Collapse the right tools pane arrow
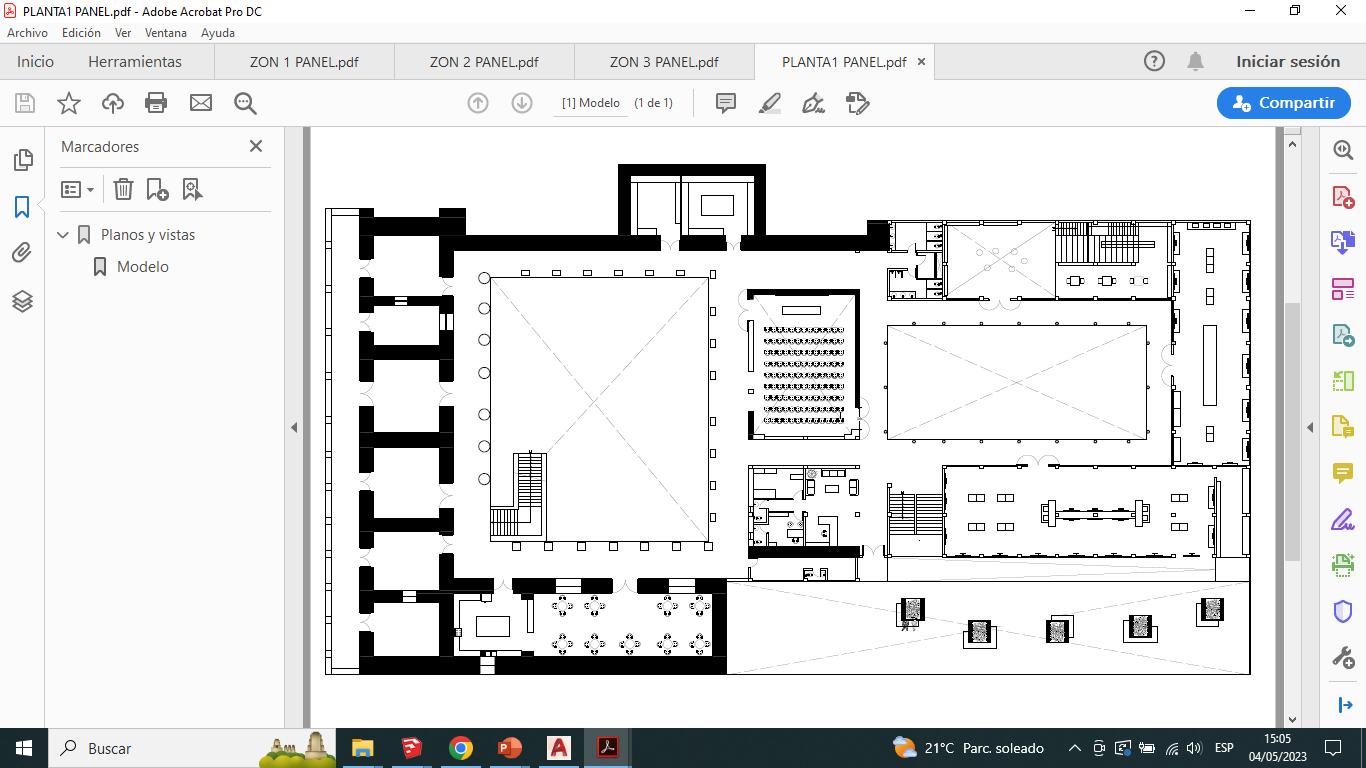Viewport: 1366px width, 768px height. click(x=1310, y=427)
